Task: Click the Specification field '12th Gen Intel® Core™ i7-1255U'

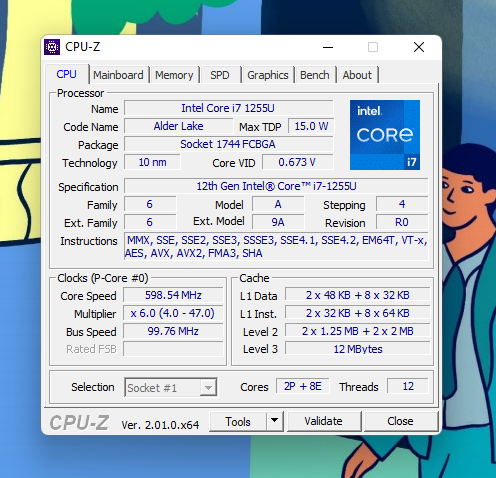Action: point(276,186)
